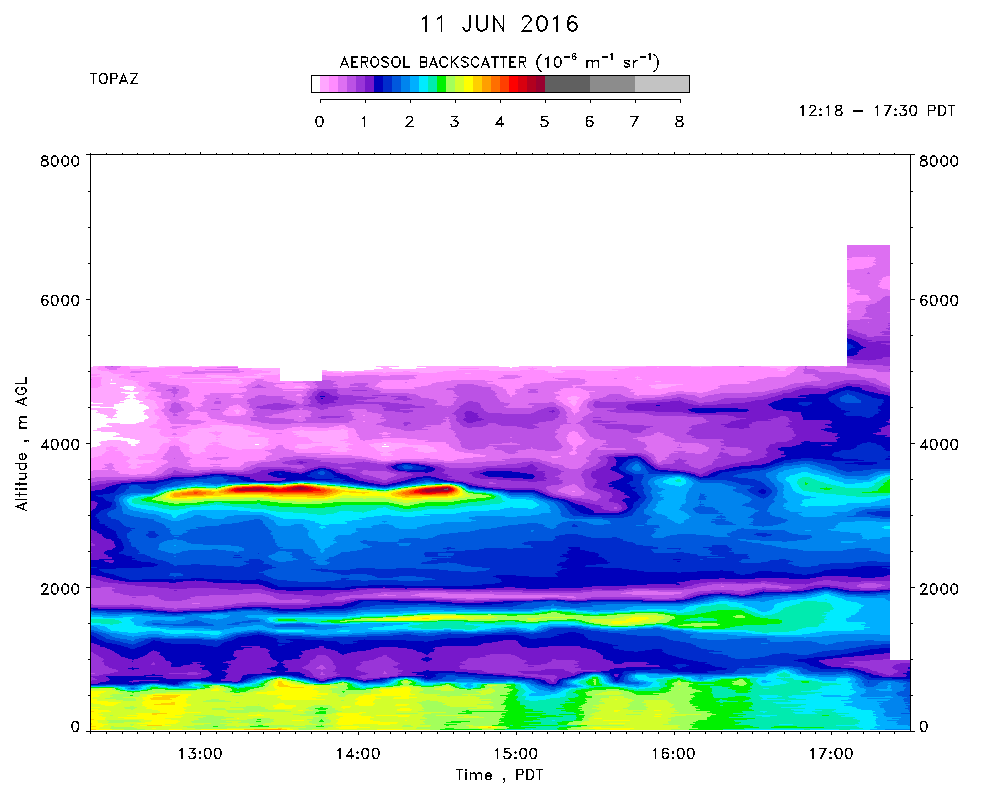Click the colorbar tick label "4"

(x=499, y=122)
